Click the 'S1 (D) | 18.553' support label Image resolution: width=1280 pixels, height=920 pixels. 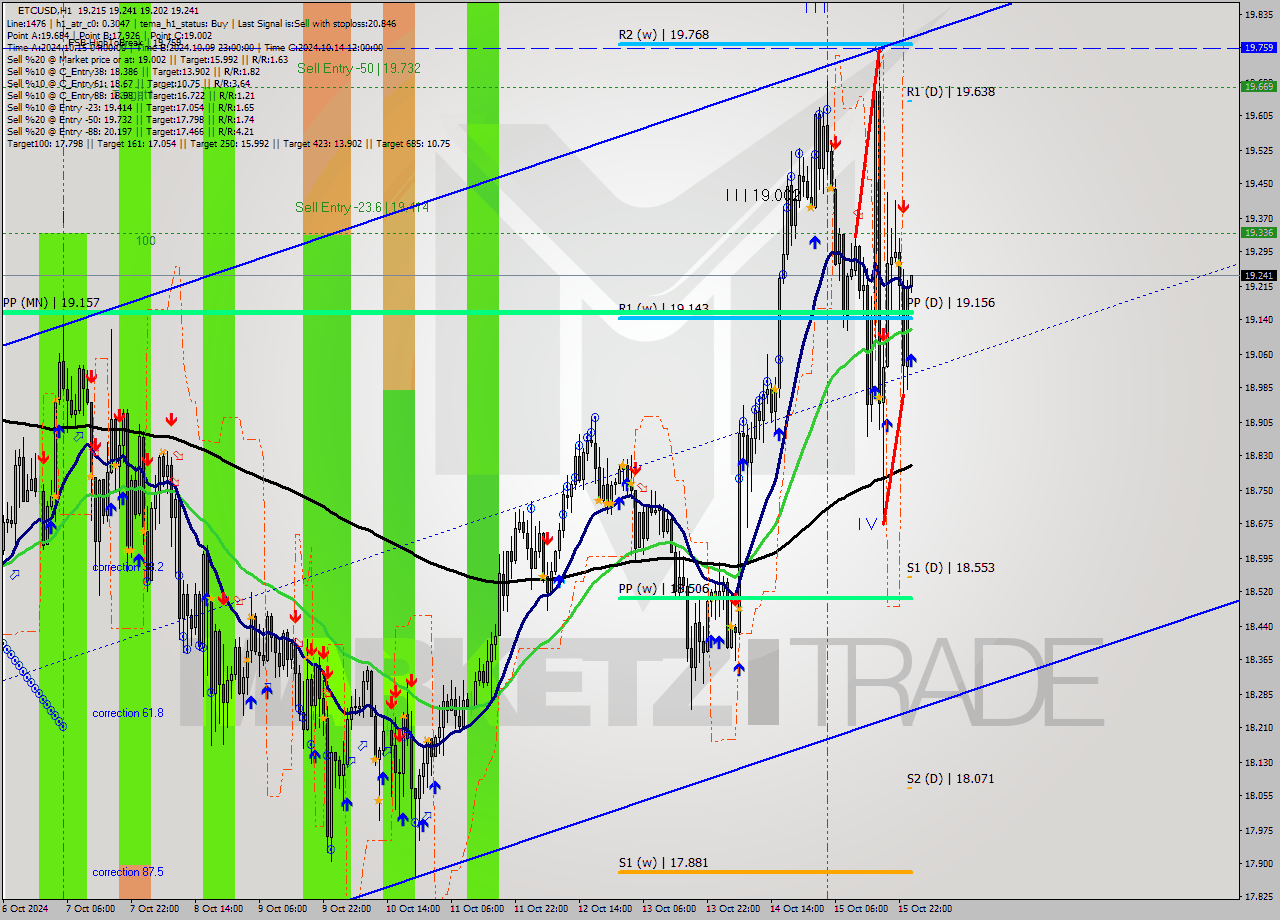click(950, 568)
